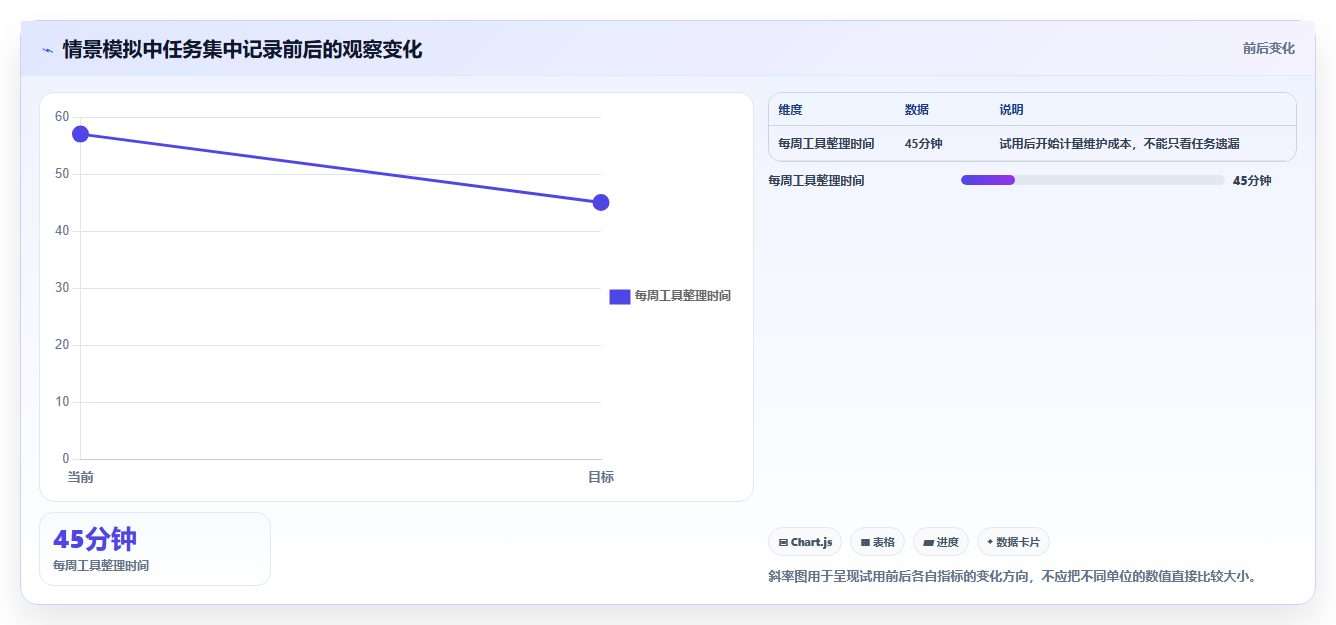Image resolution: width=1336 pixels, height=625 pixels.
Task: Open the 45分钟 data card
Action: pyautogui.click(x=155, y=549)
